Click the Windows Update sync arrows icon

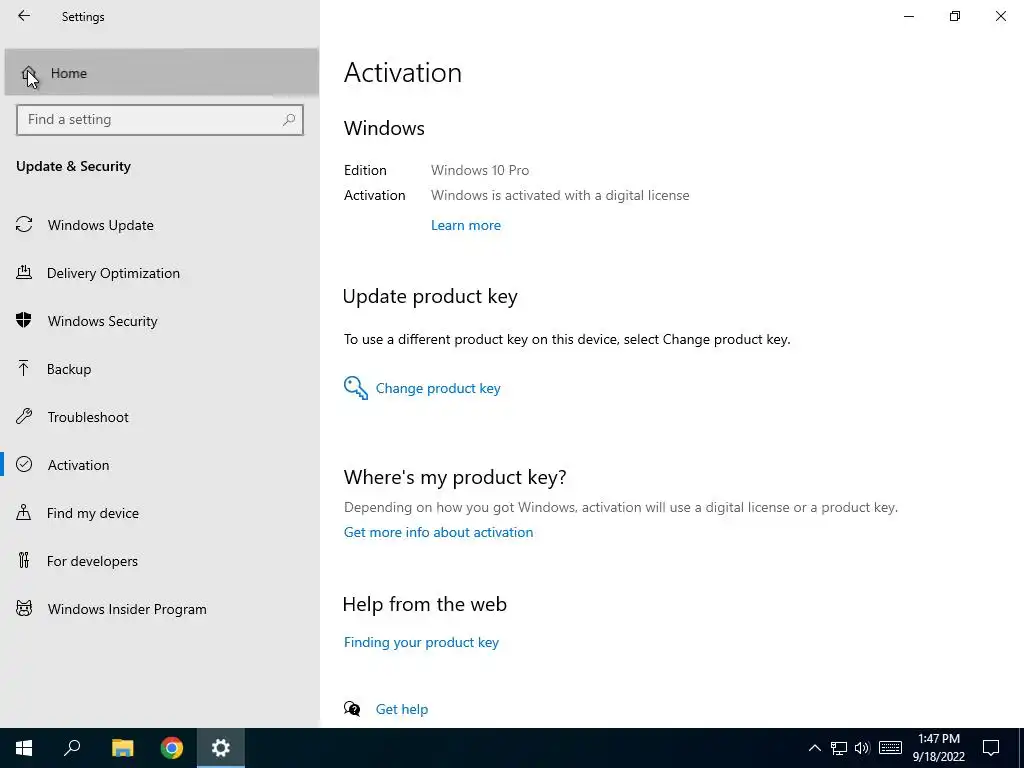point(24,225)
